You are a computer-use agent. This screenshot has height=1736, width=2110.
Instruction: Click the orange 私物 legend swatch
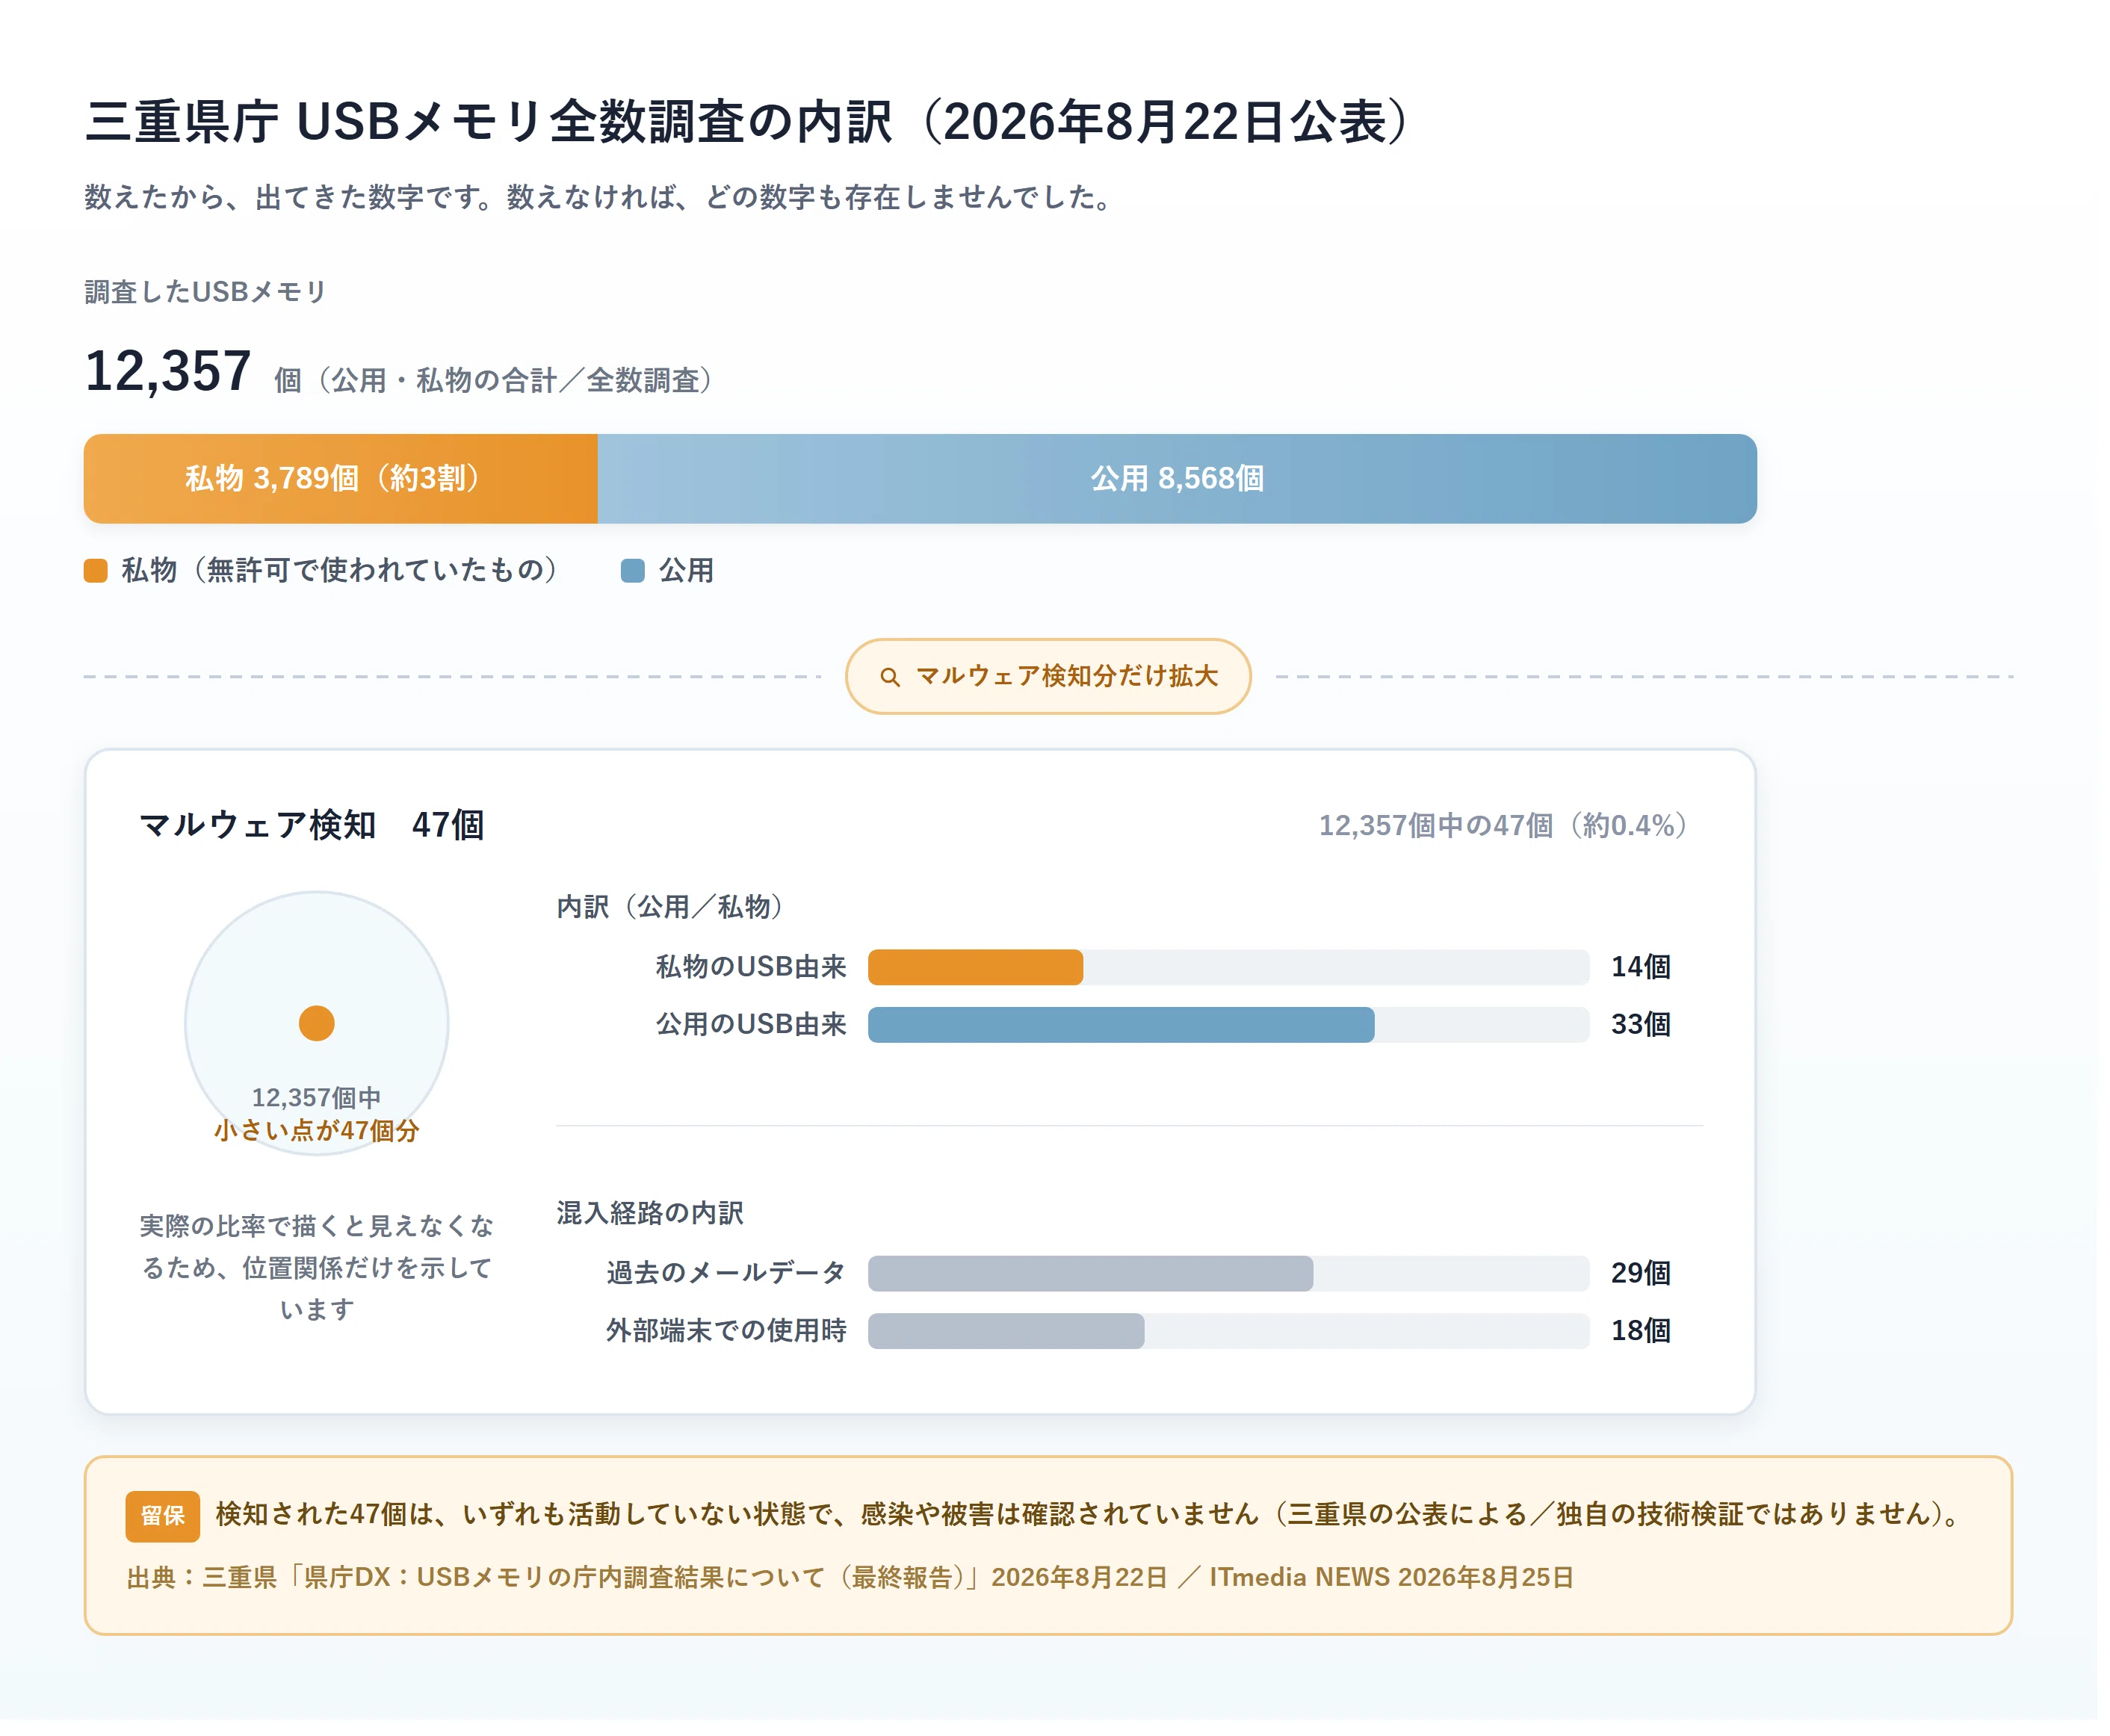point(95,570)
